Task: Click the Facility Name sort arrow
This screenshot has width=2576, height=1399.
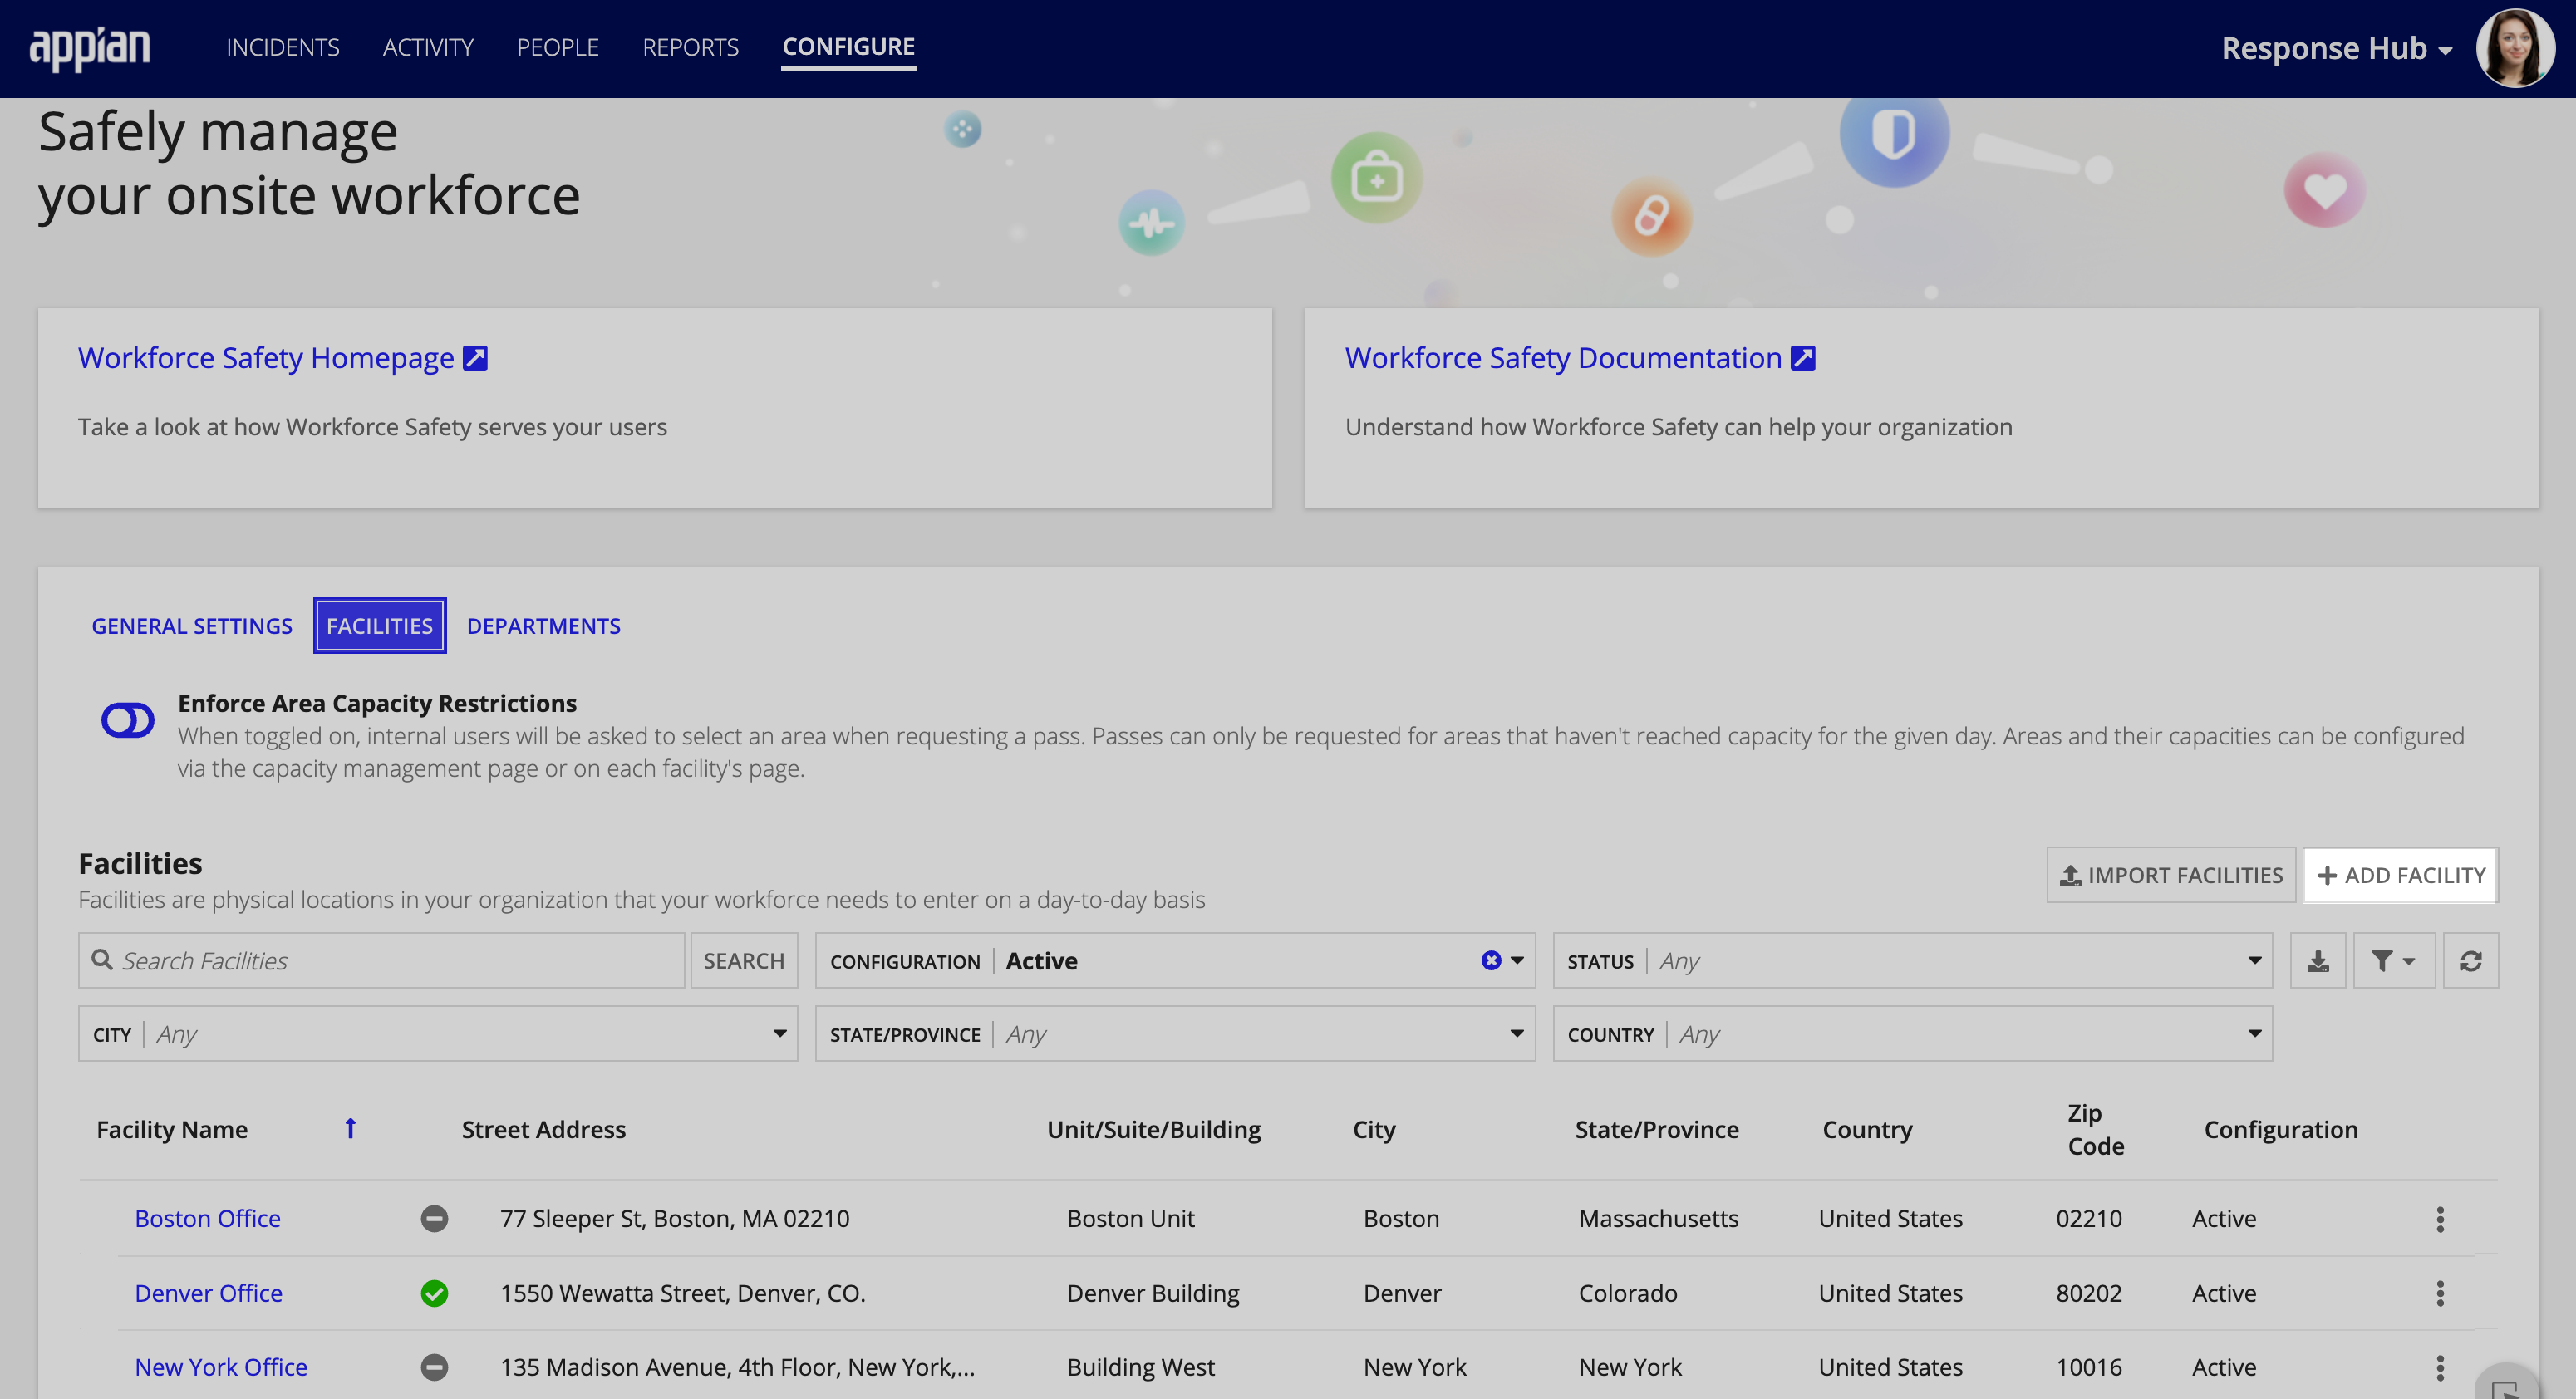Action: pyautogui.click(x=347, y=1130)
